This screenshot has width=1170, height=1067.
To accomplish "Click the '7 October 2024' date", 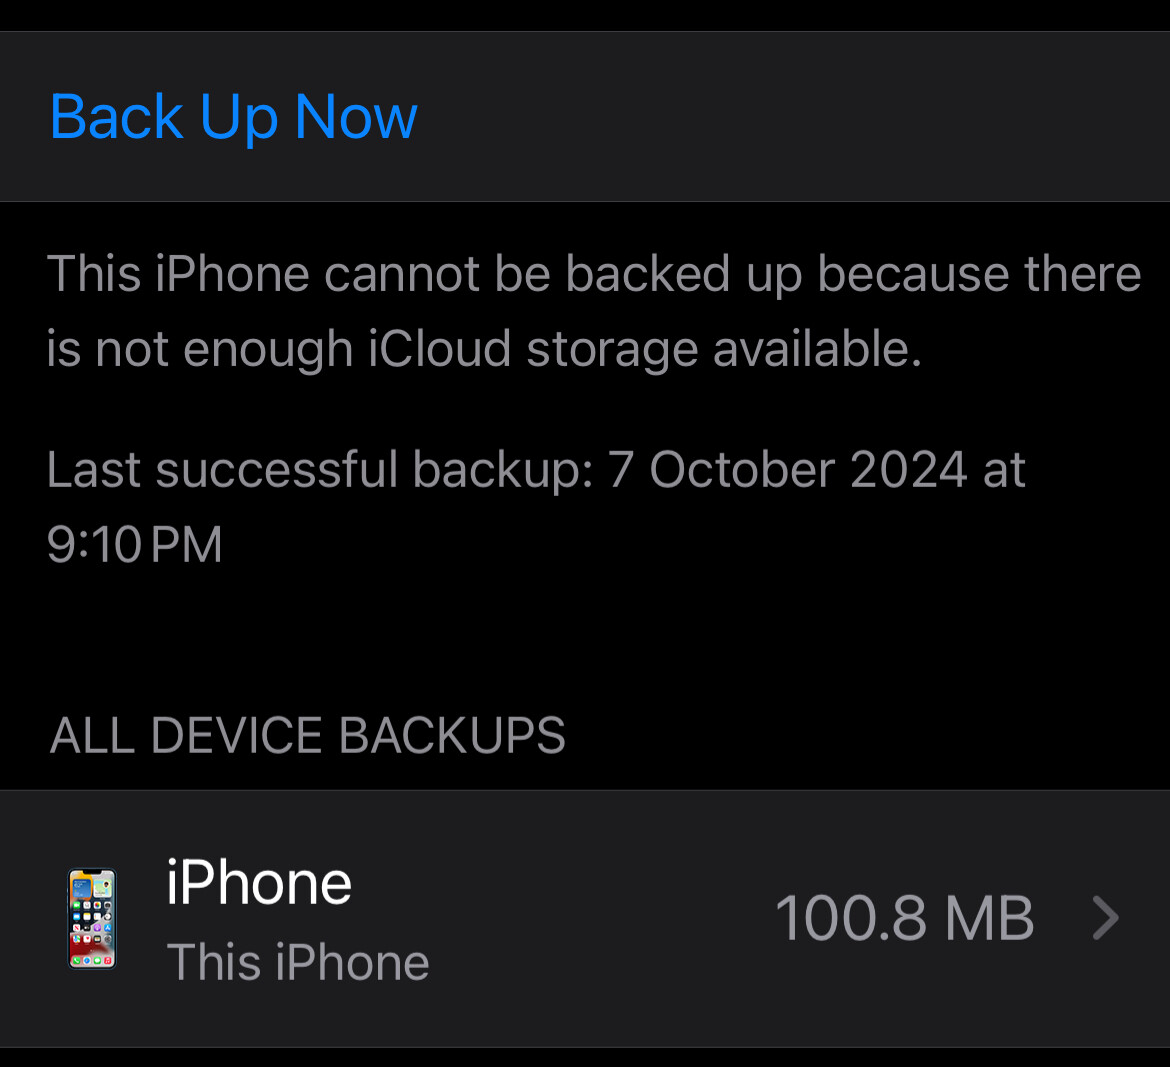I will [x=788, y=470].
